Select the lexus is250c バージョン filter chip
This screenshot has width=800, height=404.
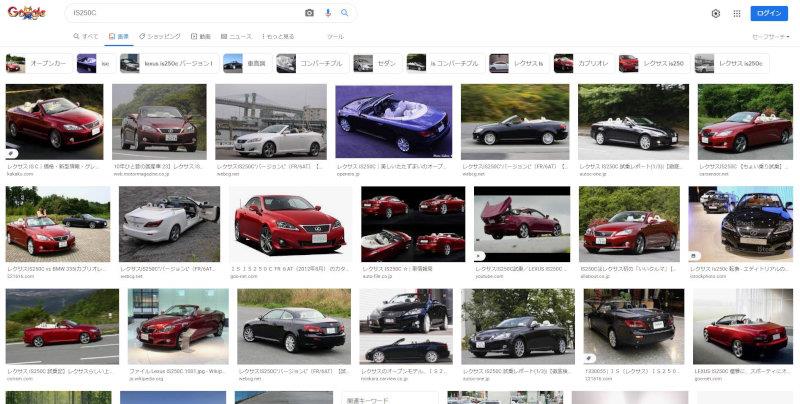point(169,64)
